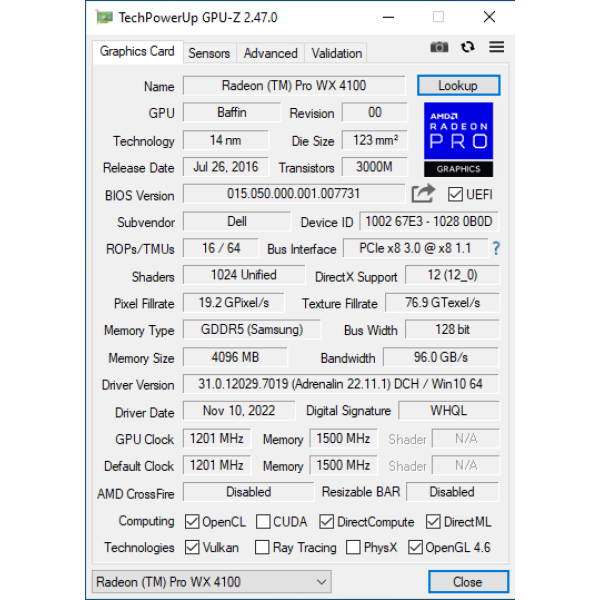This screenshot has height=600, width=600.
Task: Minimize the GPU-Z window
Action: point(388,17)
